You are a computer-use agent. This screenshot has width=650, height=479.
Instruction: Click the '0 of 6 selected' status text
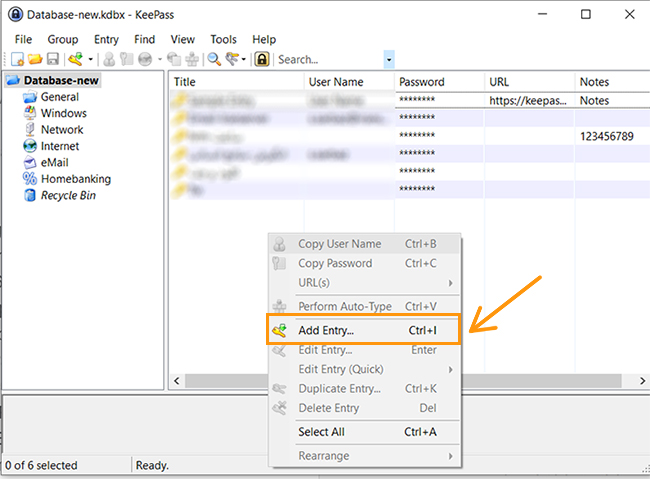(x=41, y=465)
